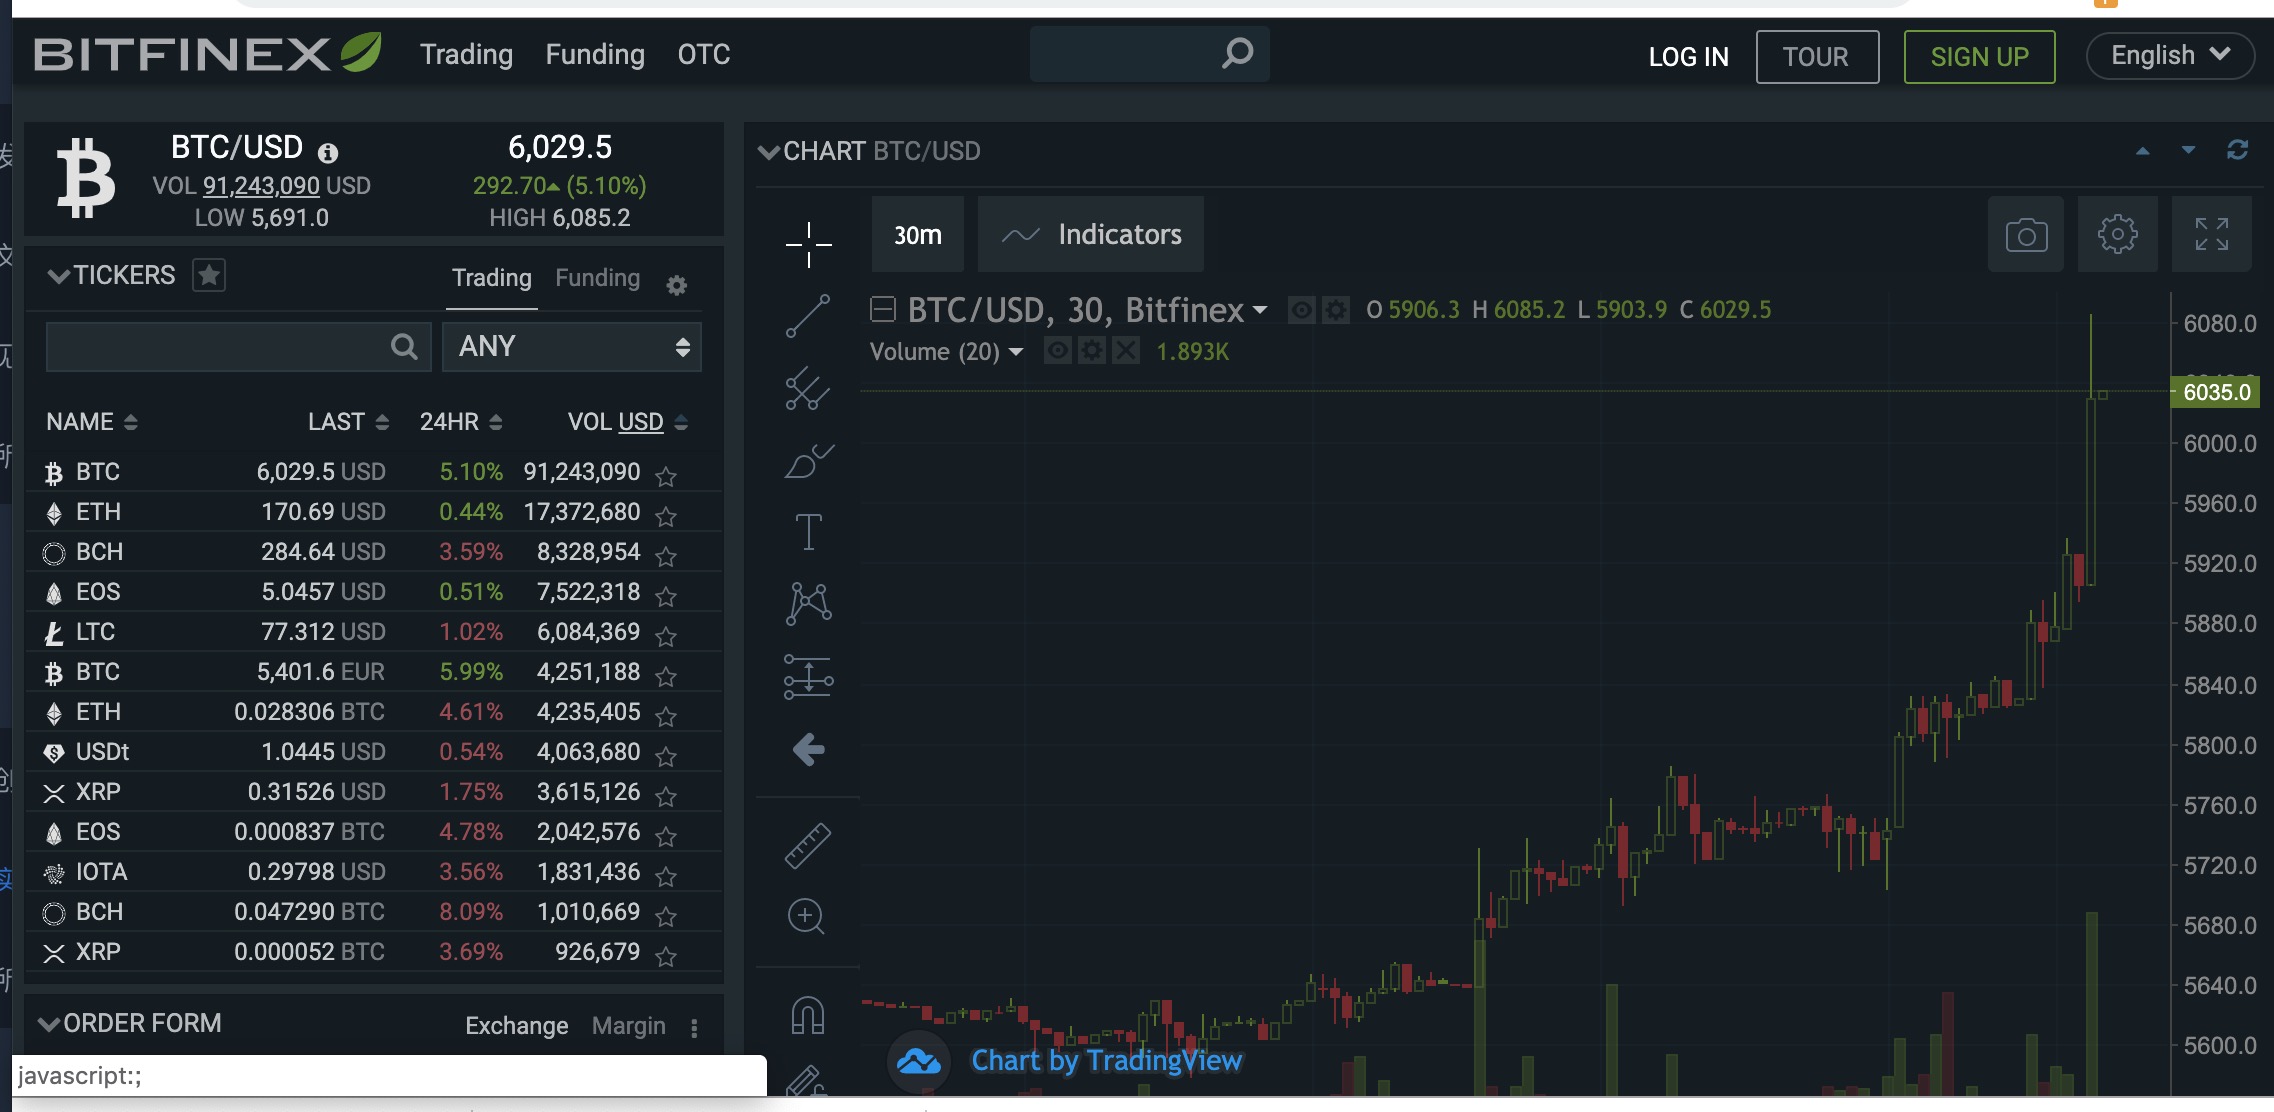Viewport: 2274px width, 1112px height.
Task: Sort tickers by 24HR column
Action: tap(461, 422)
